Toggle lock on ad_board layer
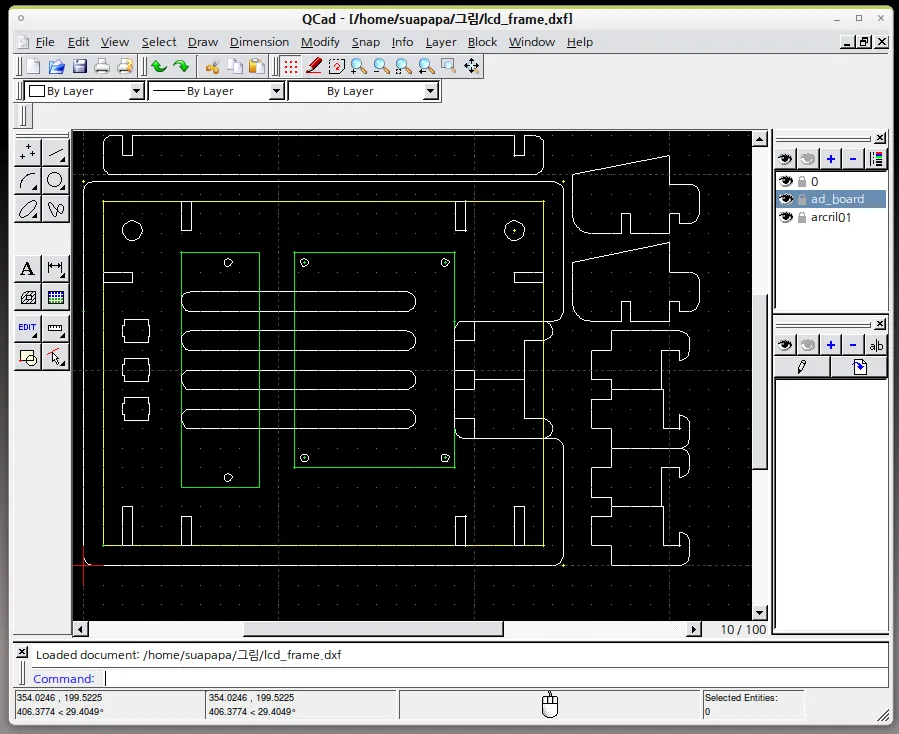The image size is (899, 734). tap(802, 199)
